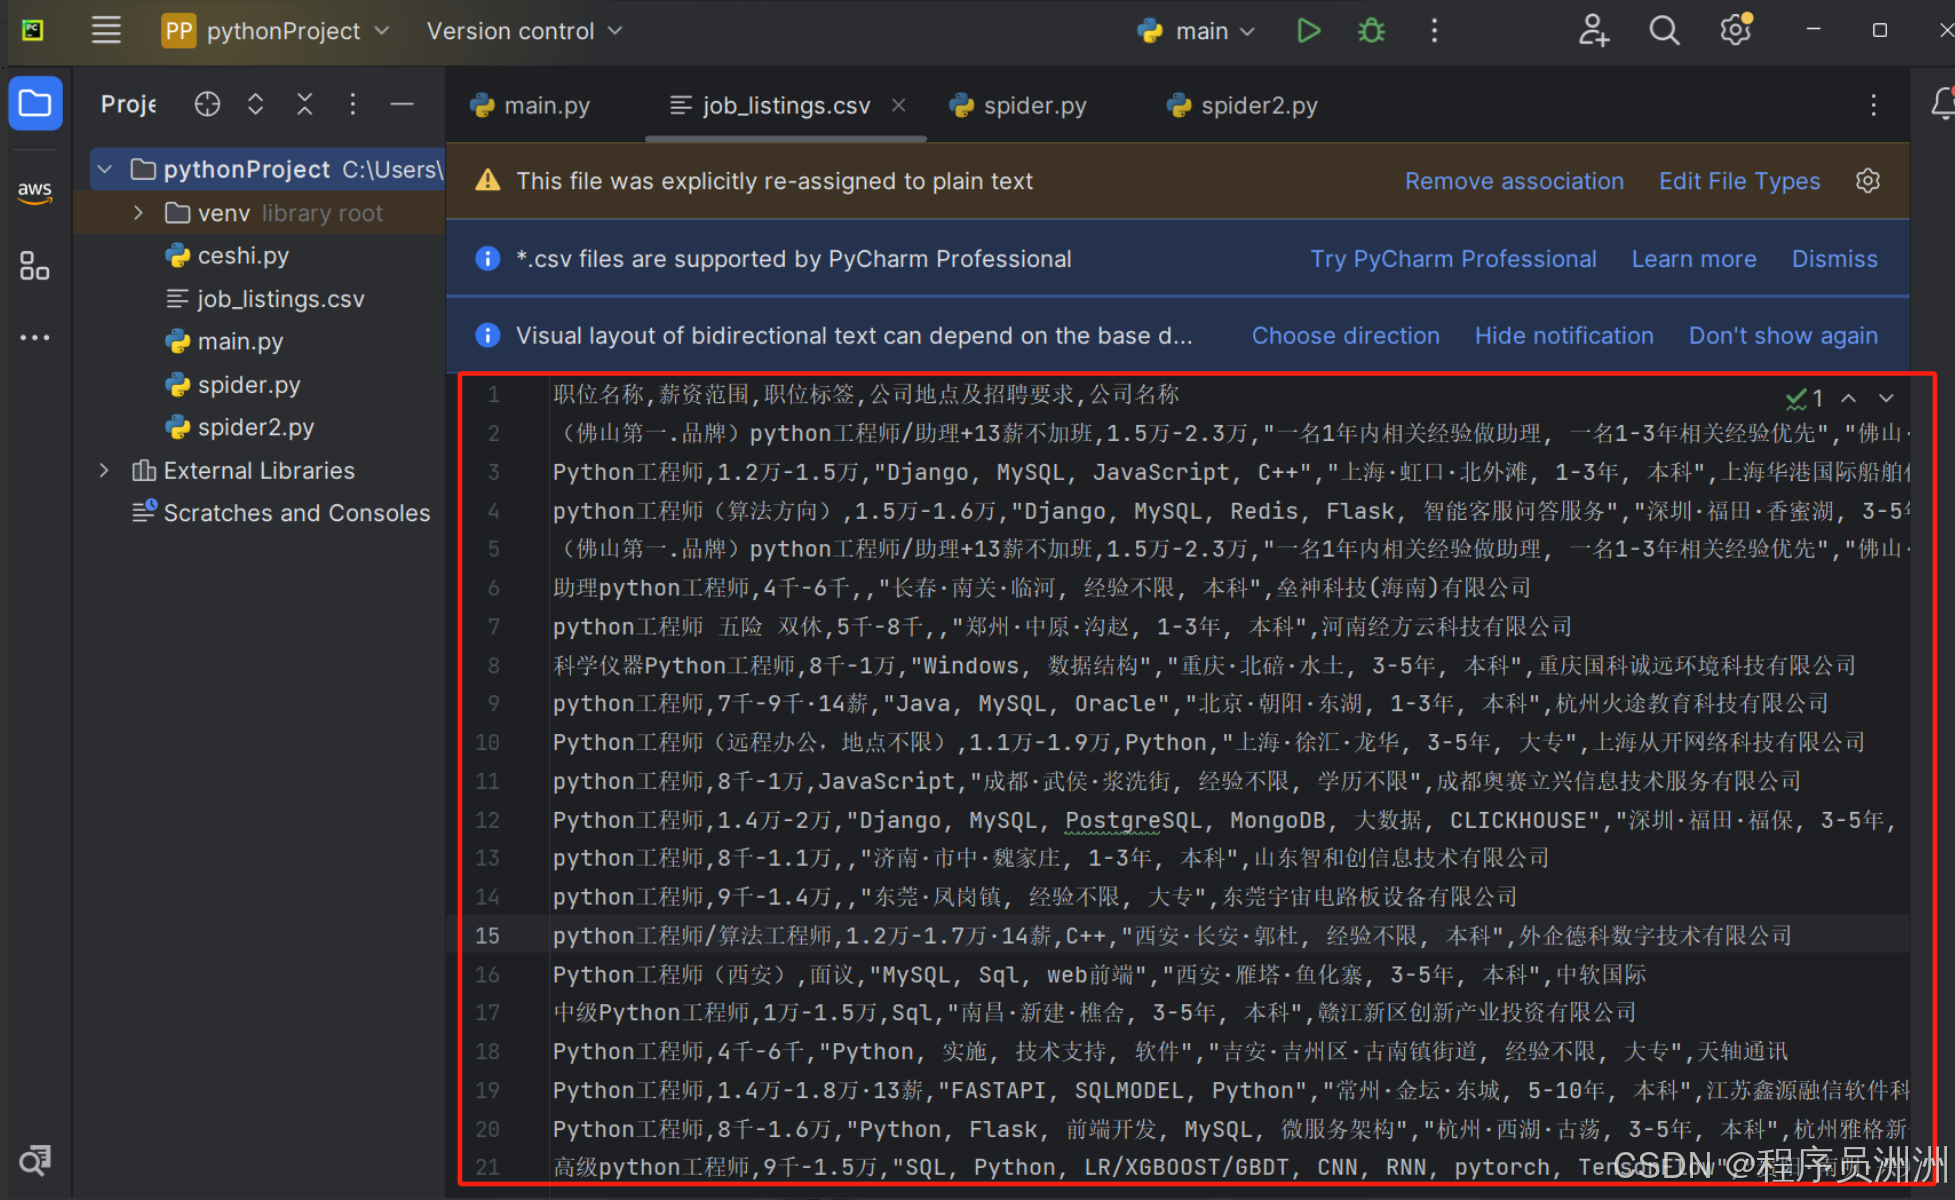The height and width of the screenshot is (1200, 1955).
Task: Click the Debug bug icon
Action: point(1371,31)
